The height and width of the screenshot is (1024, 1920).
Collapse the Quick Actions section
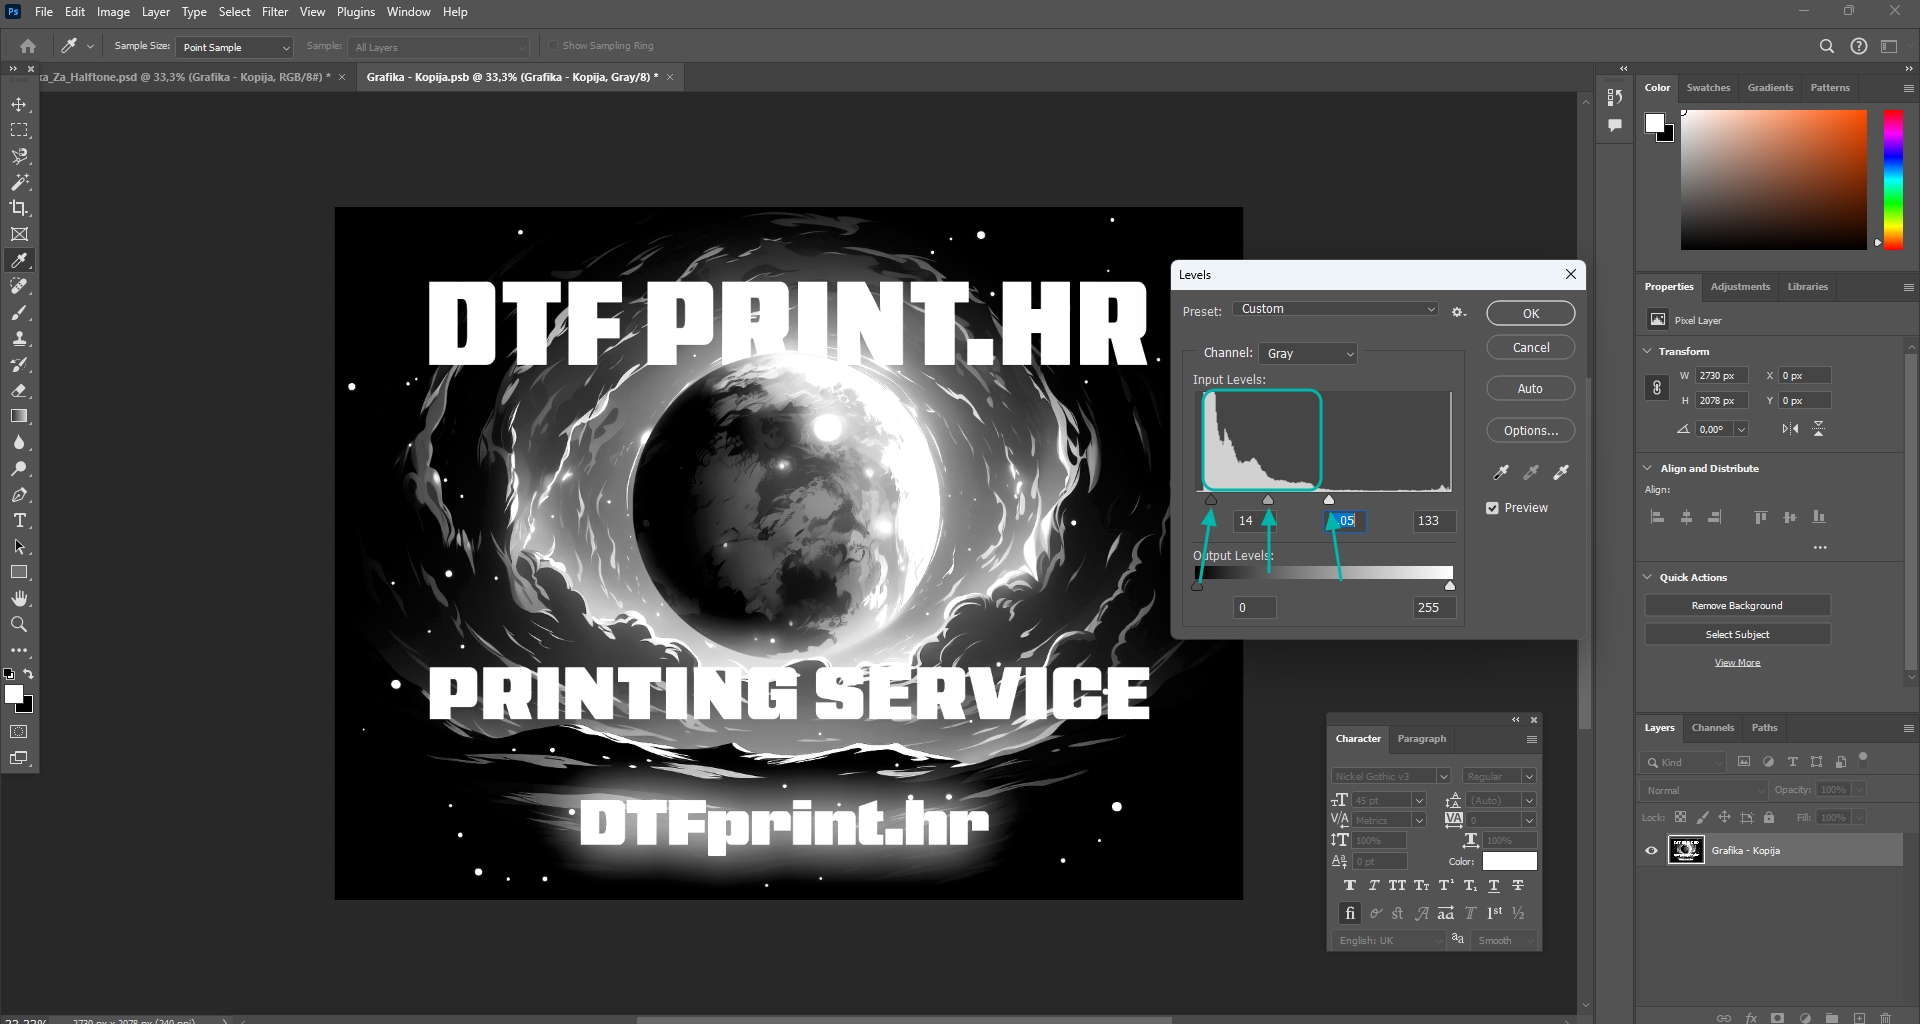click(x=1648, y=577)
